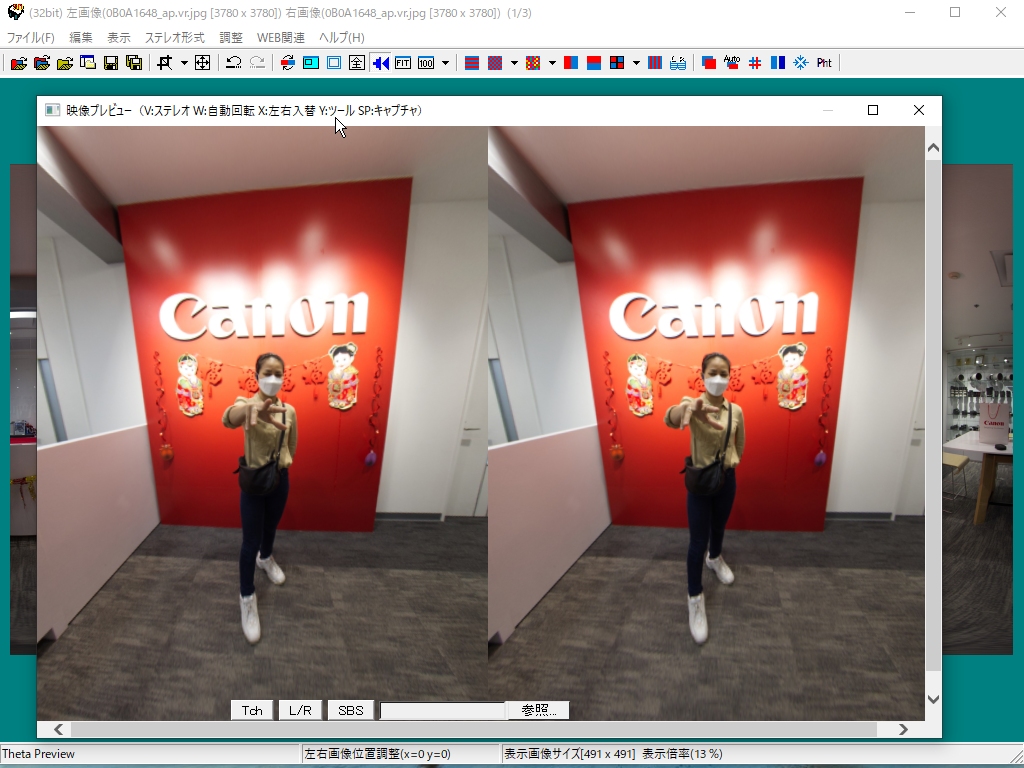This screenshot has width=1024, height=768.
Task: Undo the last action
Action: coord(233,63)
